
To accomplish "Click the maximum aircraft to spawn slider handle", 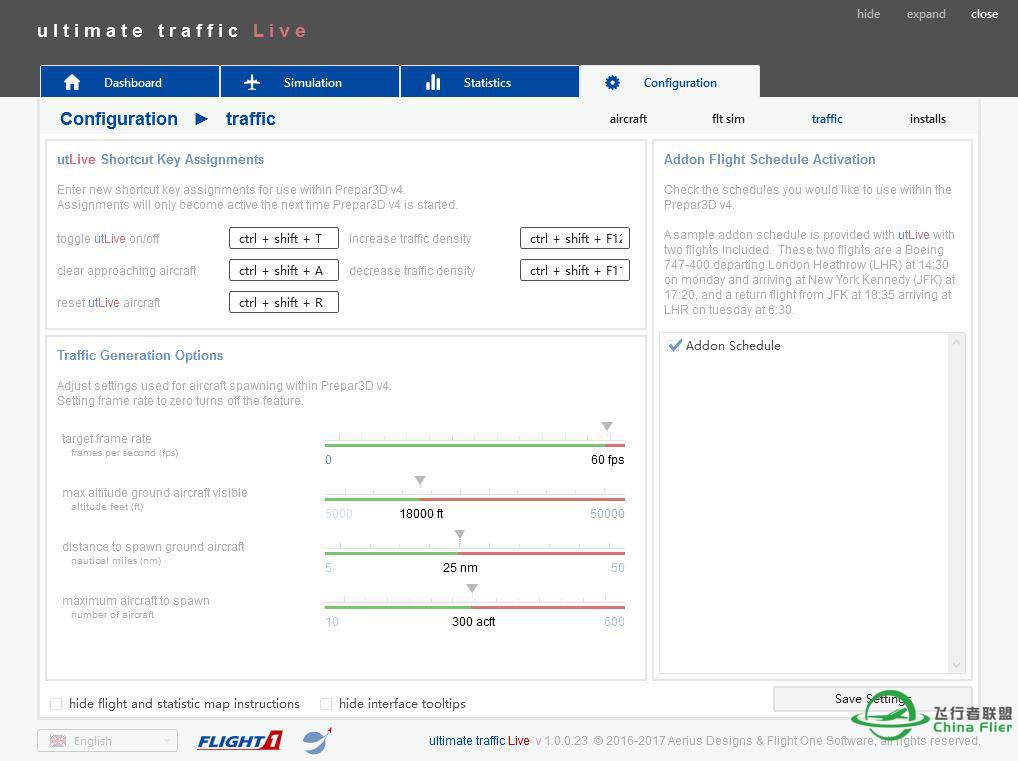I will click(472, 588).
